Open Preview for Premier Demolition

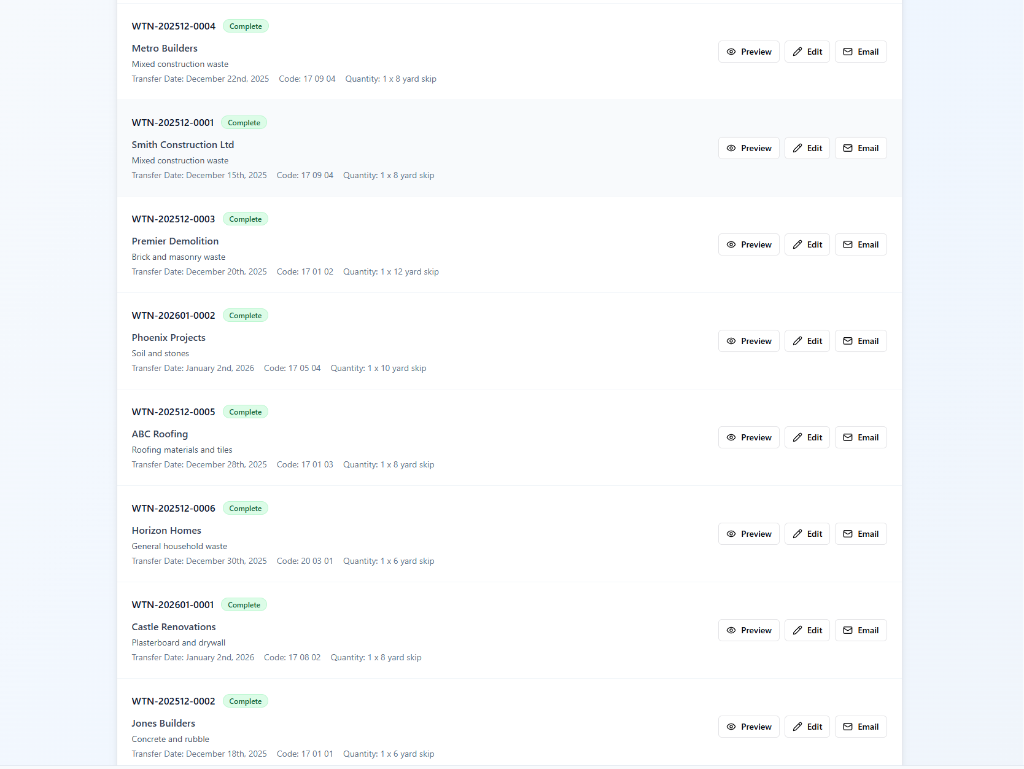(748, 245)
